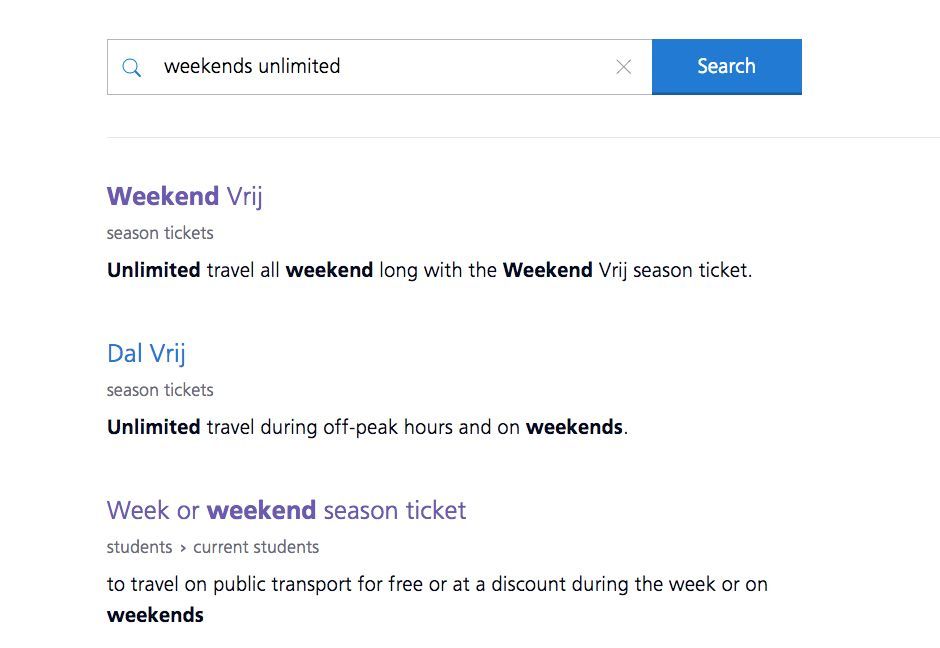The height and width of the screenshot is (648, 940).
Task: Click bold 'weekends' ending the Dal Vrij description
Action: pyautogui.click(x=574, y=427)
